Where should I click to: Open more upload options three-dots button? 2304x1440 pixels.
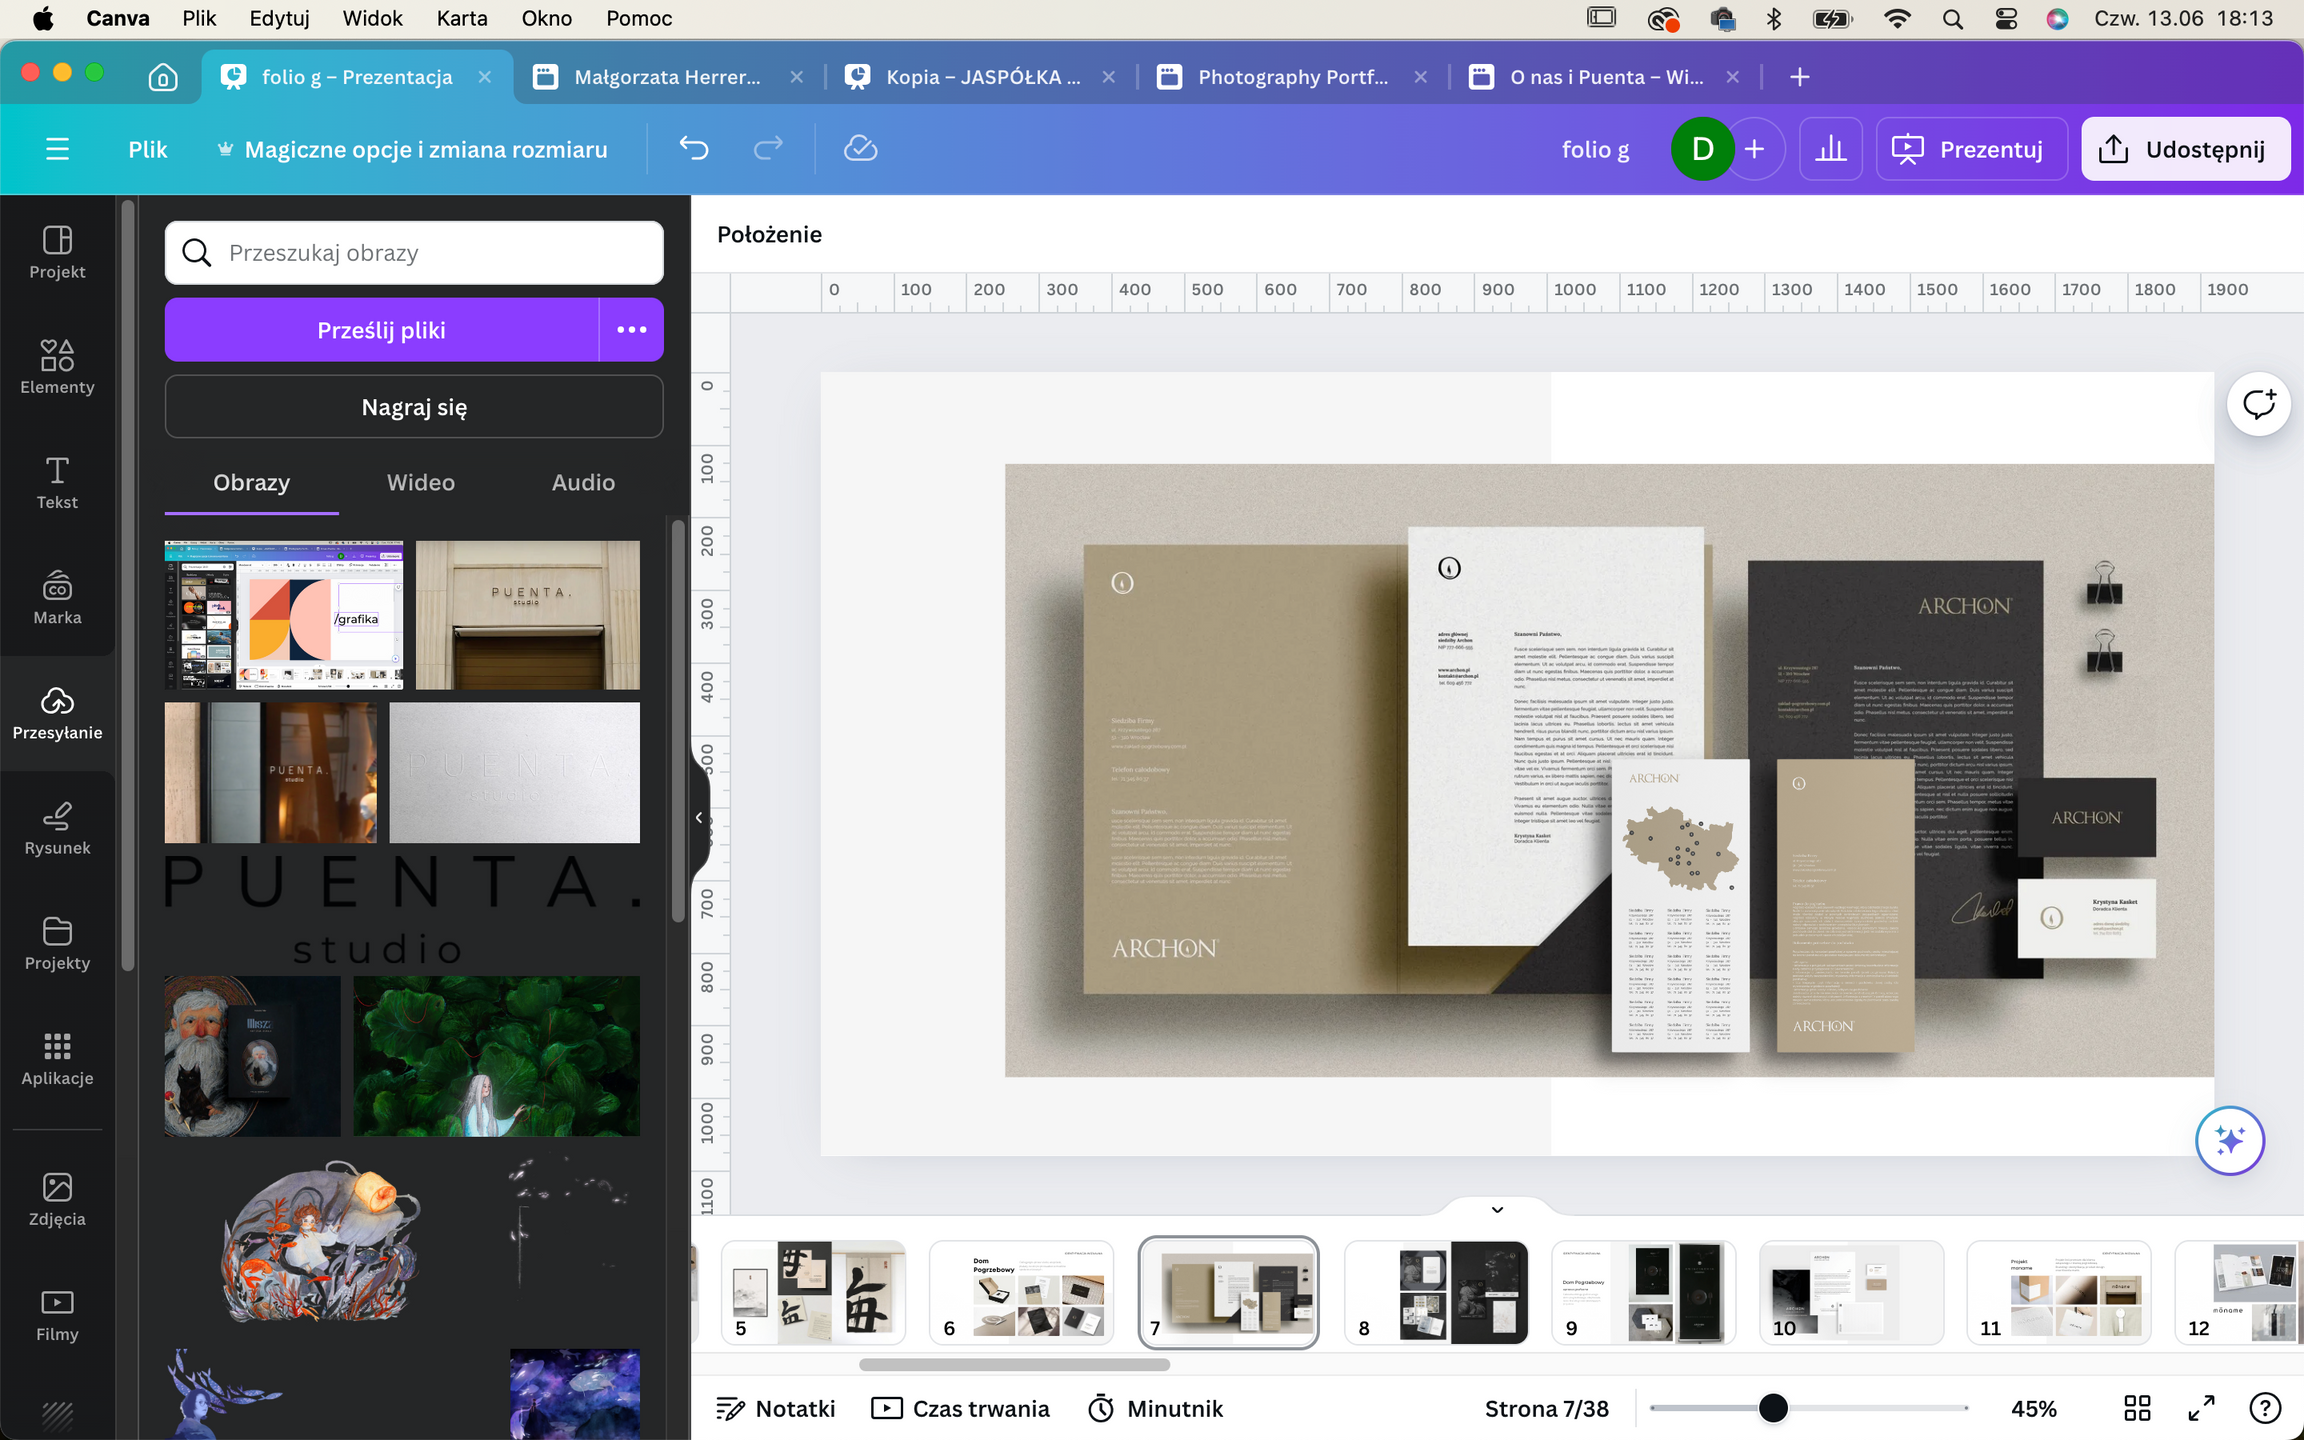coord(631,330)
